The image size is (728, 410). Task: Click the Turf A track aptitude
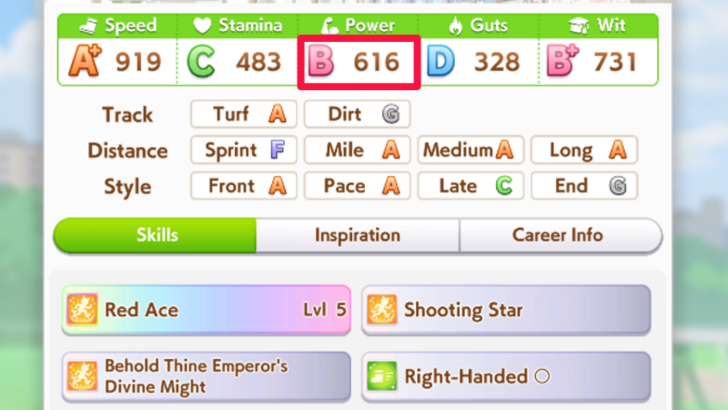click(x=244, y=114)
